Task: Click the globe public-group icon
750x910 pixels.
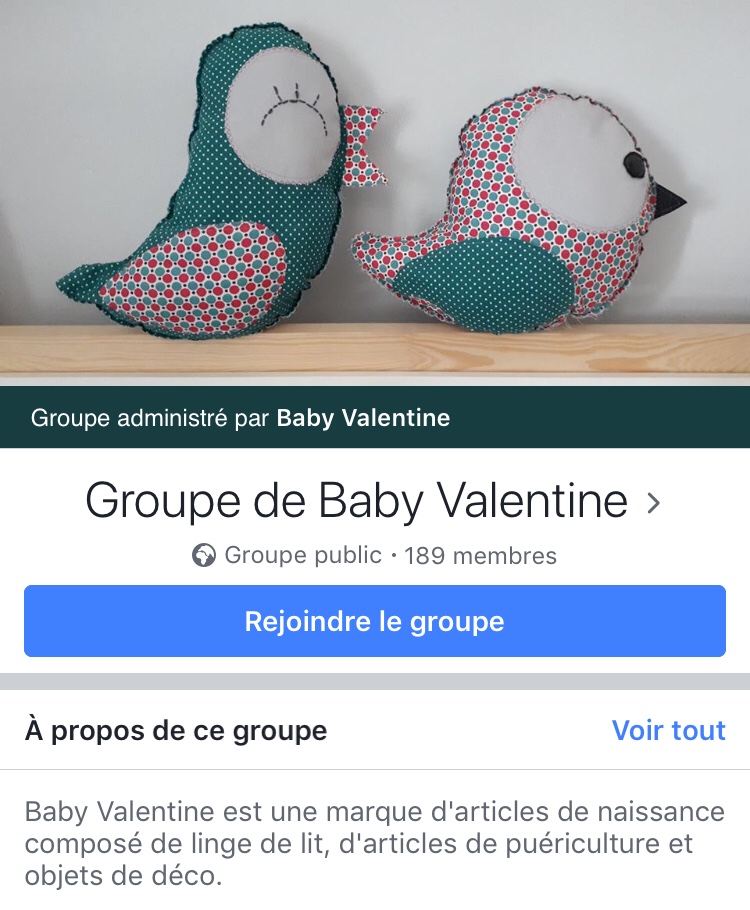Action: [204, 555]
